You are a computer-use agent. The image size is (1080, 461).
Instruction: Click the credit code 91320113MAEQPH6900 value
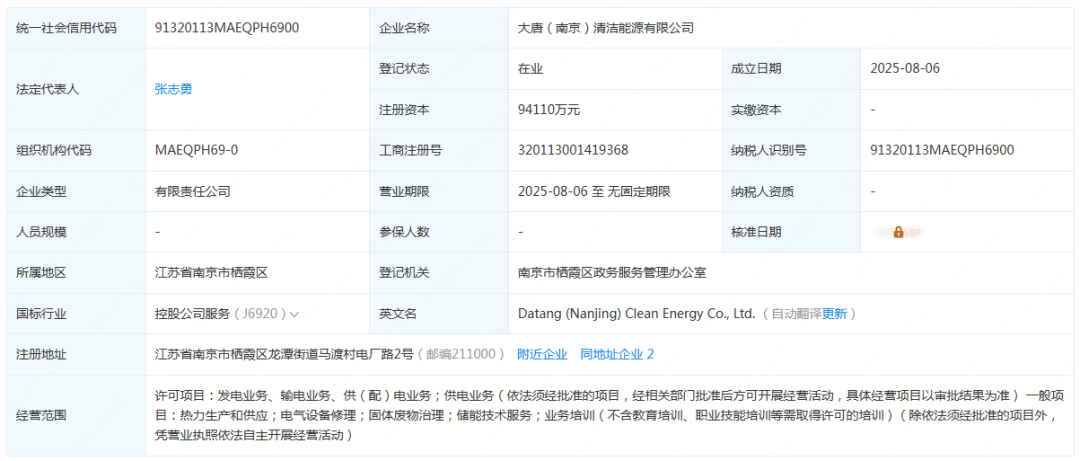227,28
